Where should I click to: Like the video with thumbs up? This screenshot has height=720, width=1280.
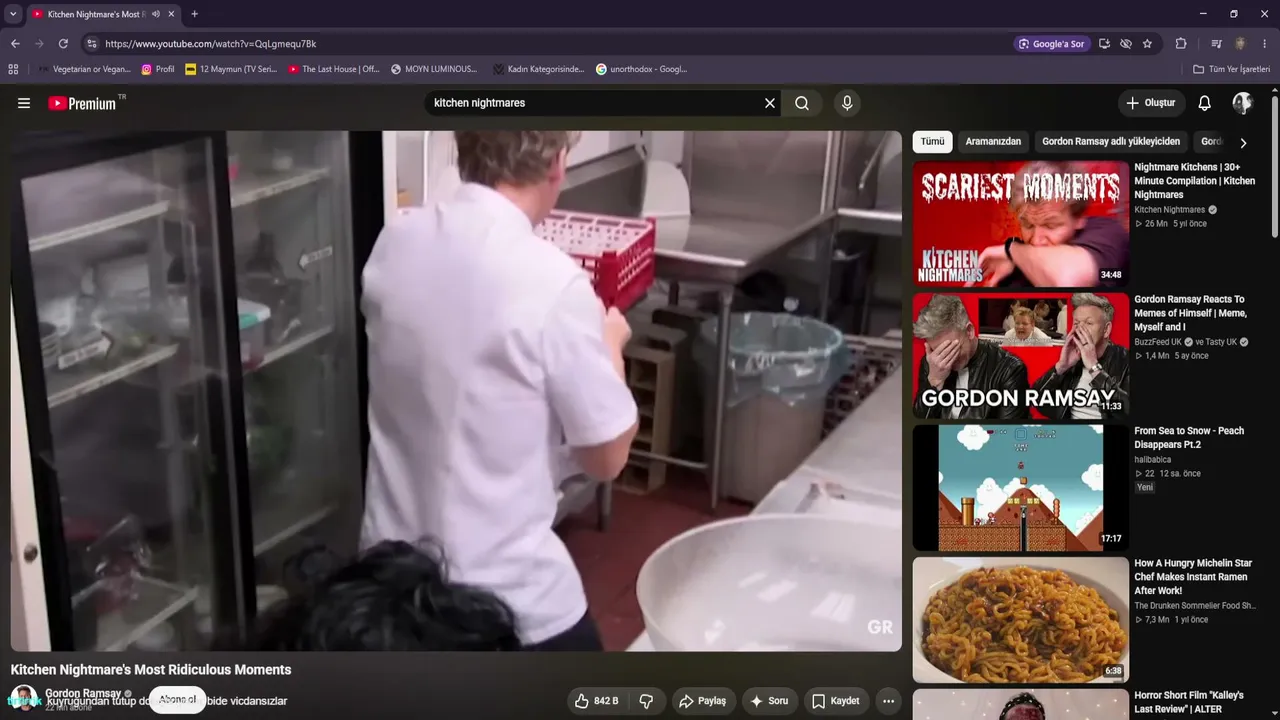coord(596,701)
